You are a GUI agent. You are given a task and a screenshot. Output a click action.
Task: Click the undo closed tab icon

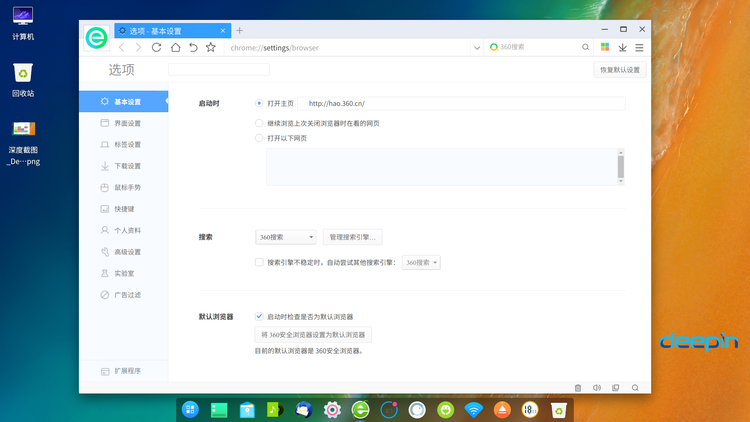click(193, 47)
